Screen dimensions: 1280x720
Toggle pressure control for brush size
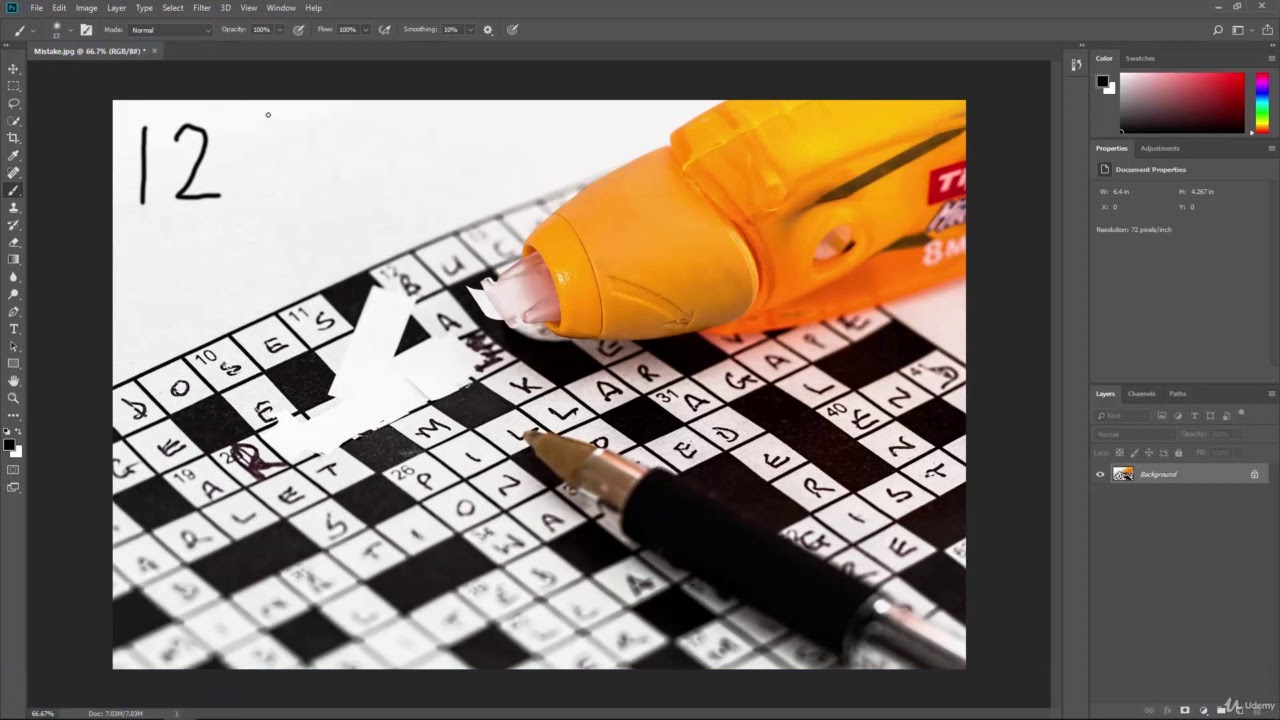coord(512,30)
